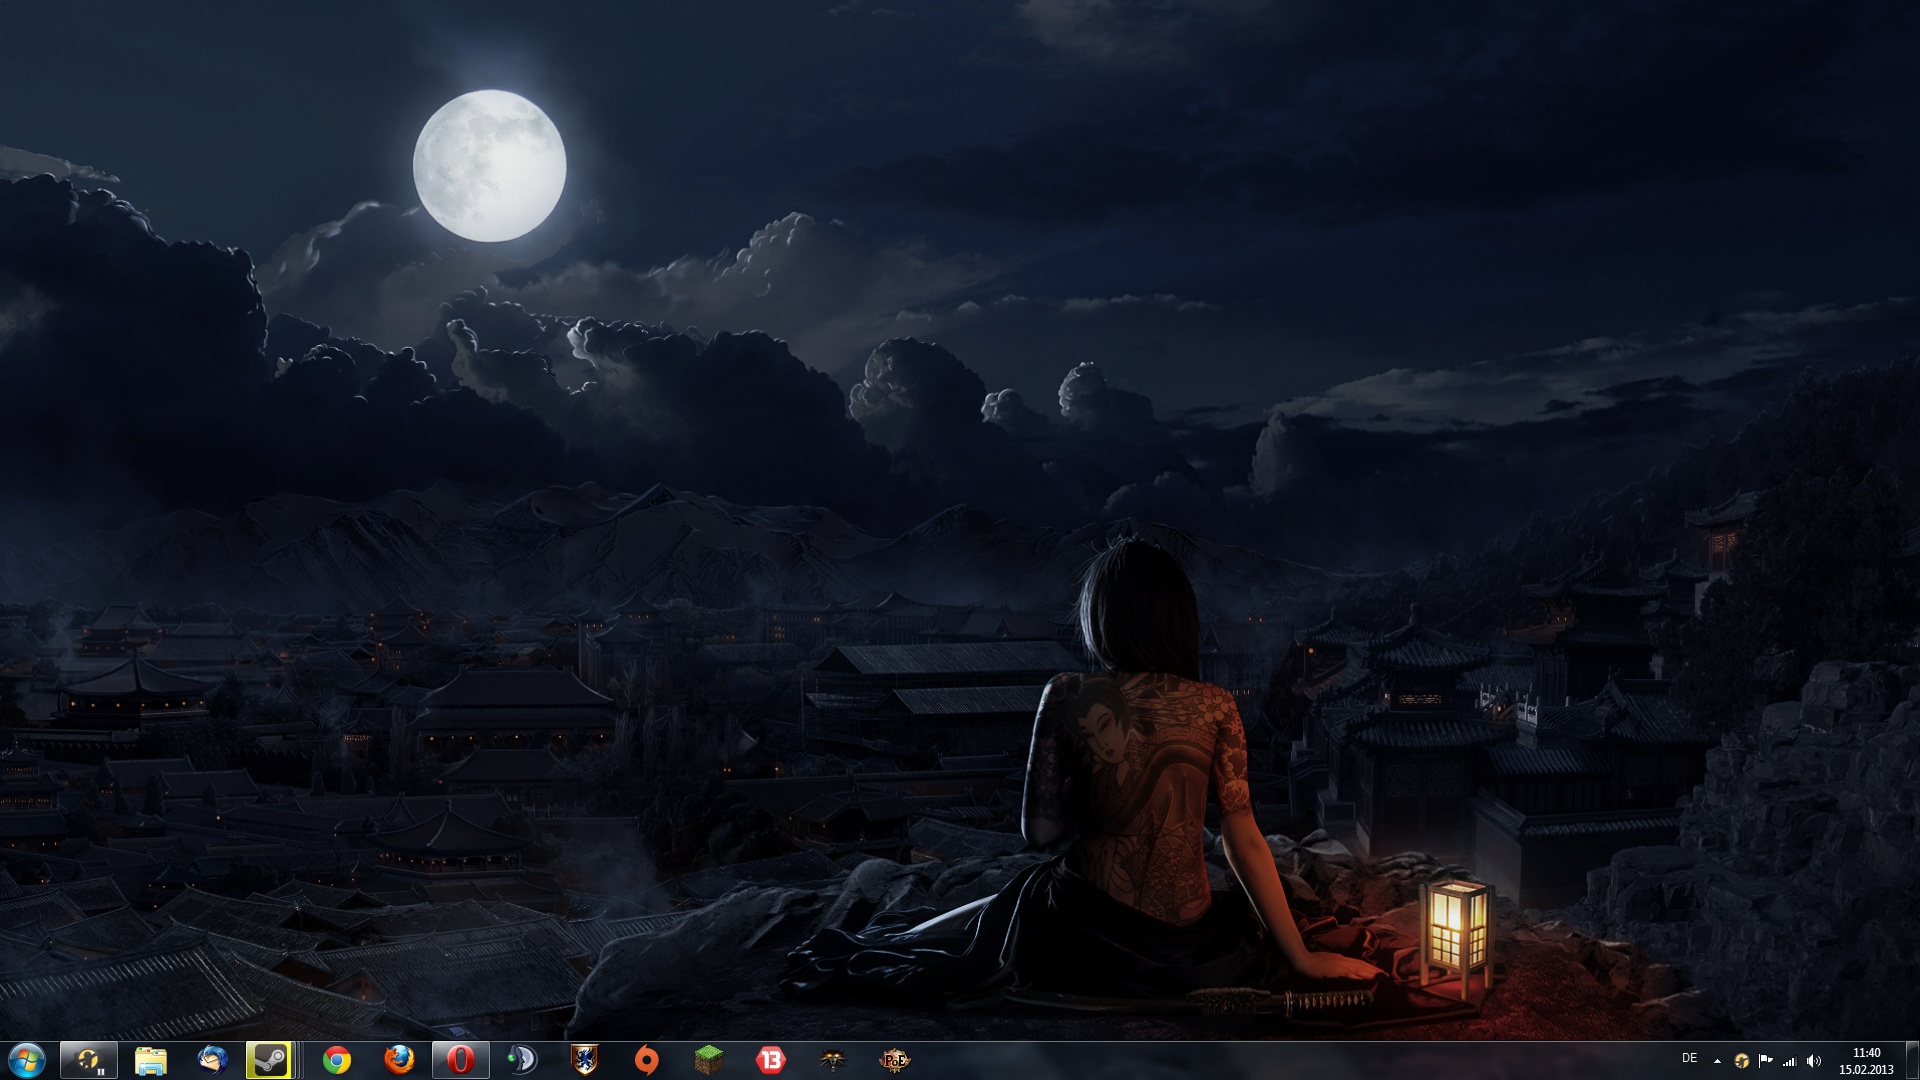Viewport: 1920px width, 1080px height.
Task: Open the Windows Start menu
Action: pyautogui.click(x=25, y=1060)
